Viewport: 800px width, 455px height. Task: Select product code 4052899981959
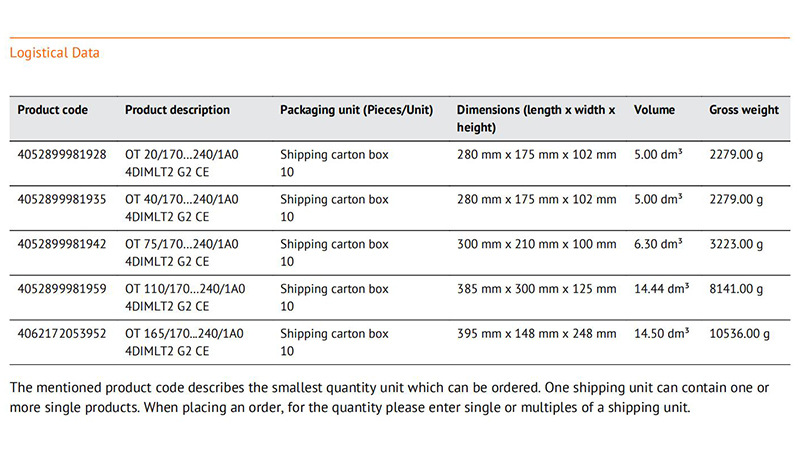tap(62, 289)
